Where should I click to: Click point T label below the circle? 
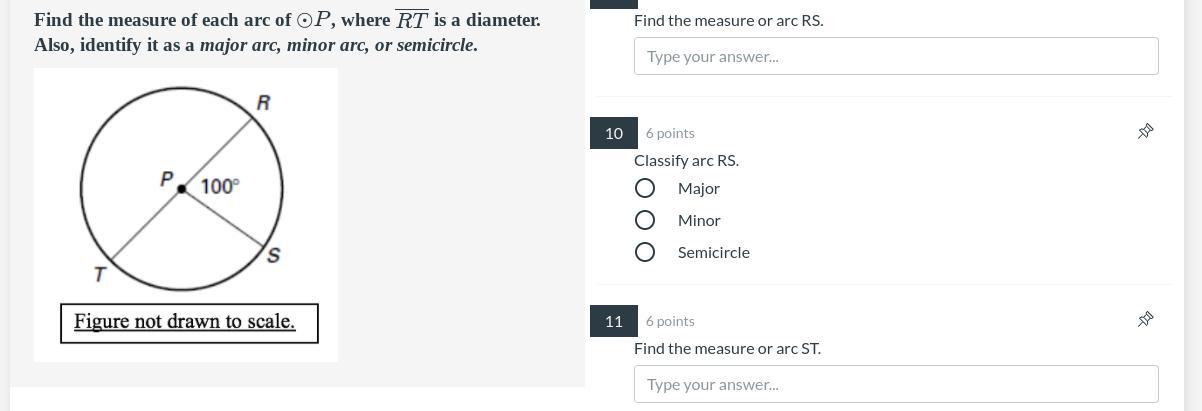100,275
